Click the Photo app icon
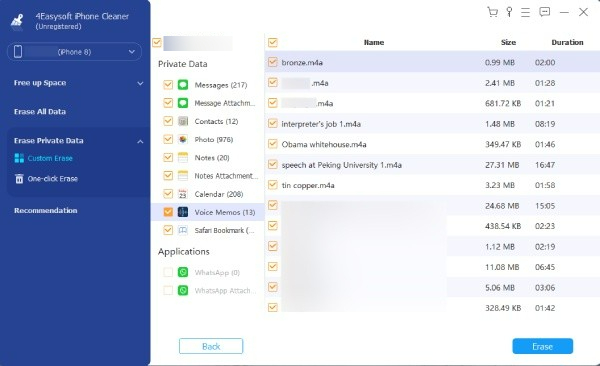Screen dimensions: 600x366 click(x=183, y=139)
